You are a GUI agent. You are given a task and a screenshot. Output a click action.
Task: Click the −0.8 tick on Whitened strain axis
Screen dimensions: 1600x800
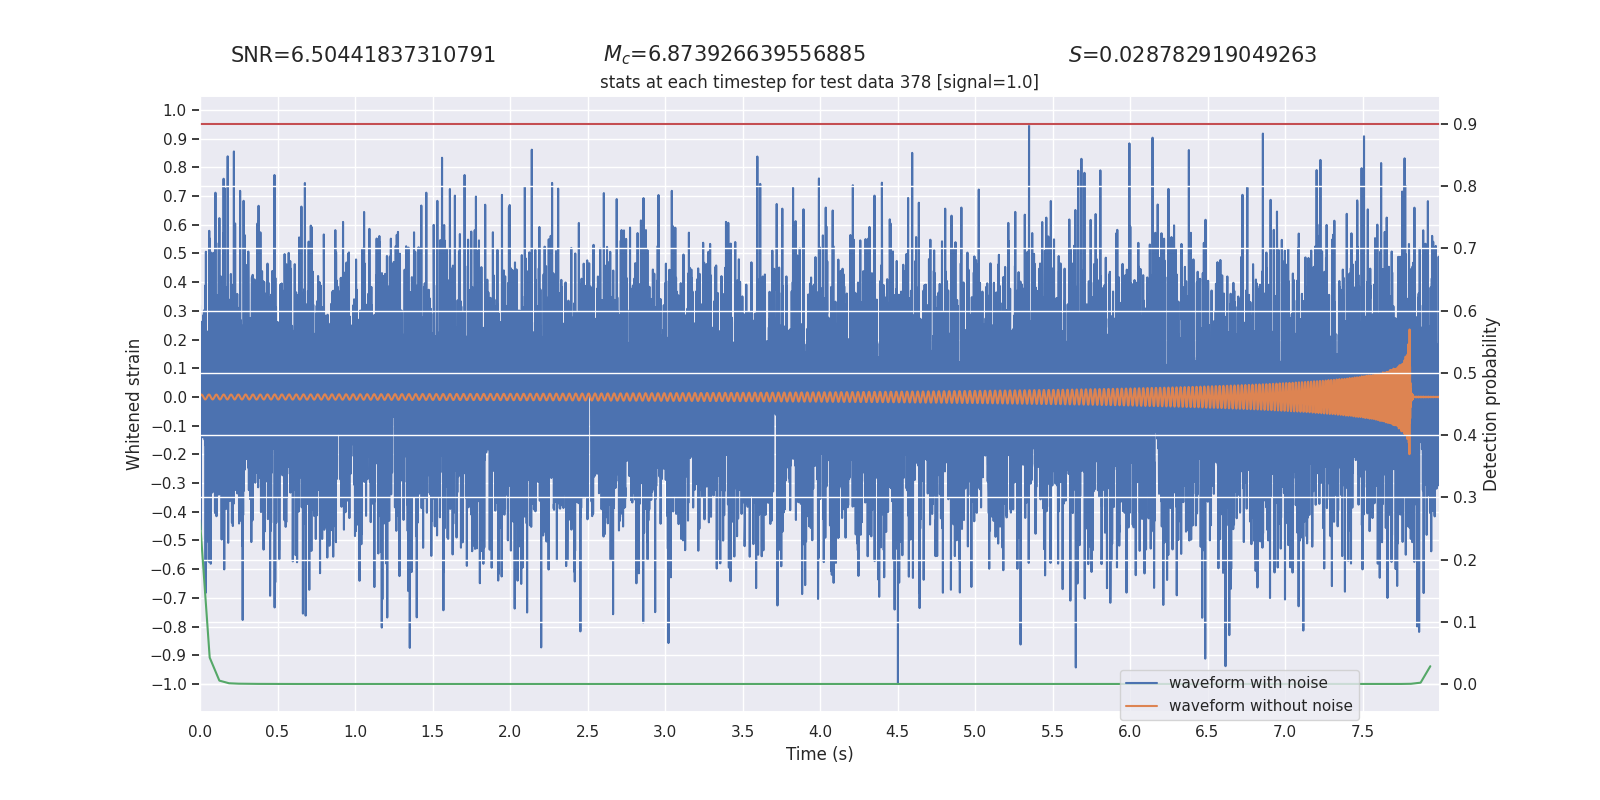[169, 627]
